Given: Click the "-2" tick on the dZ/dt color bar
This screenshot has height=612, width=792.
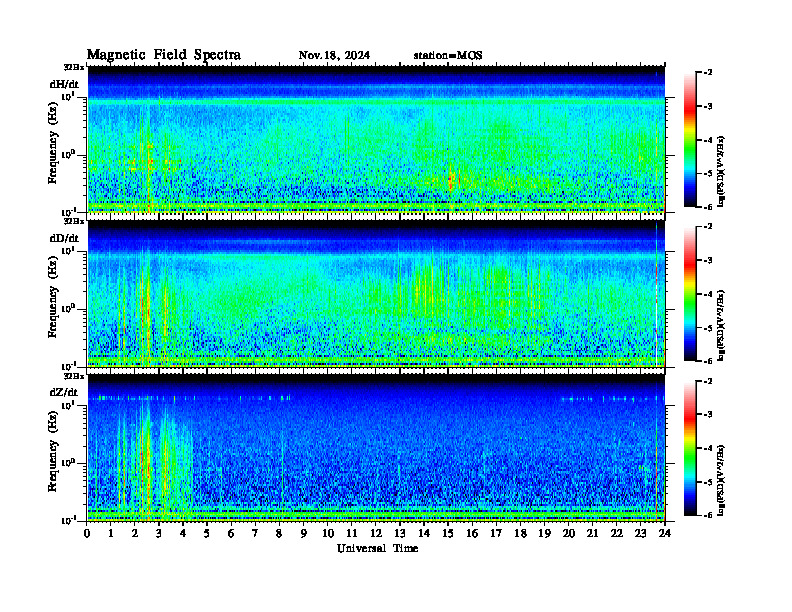Looking at the screenshot, I should [709, 381].
